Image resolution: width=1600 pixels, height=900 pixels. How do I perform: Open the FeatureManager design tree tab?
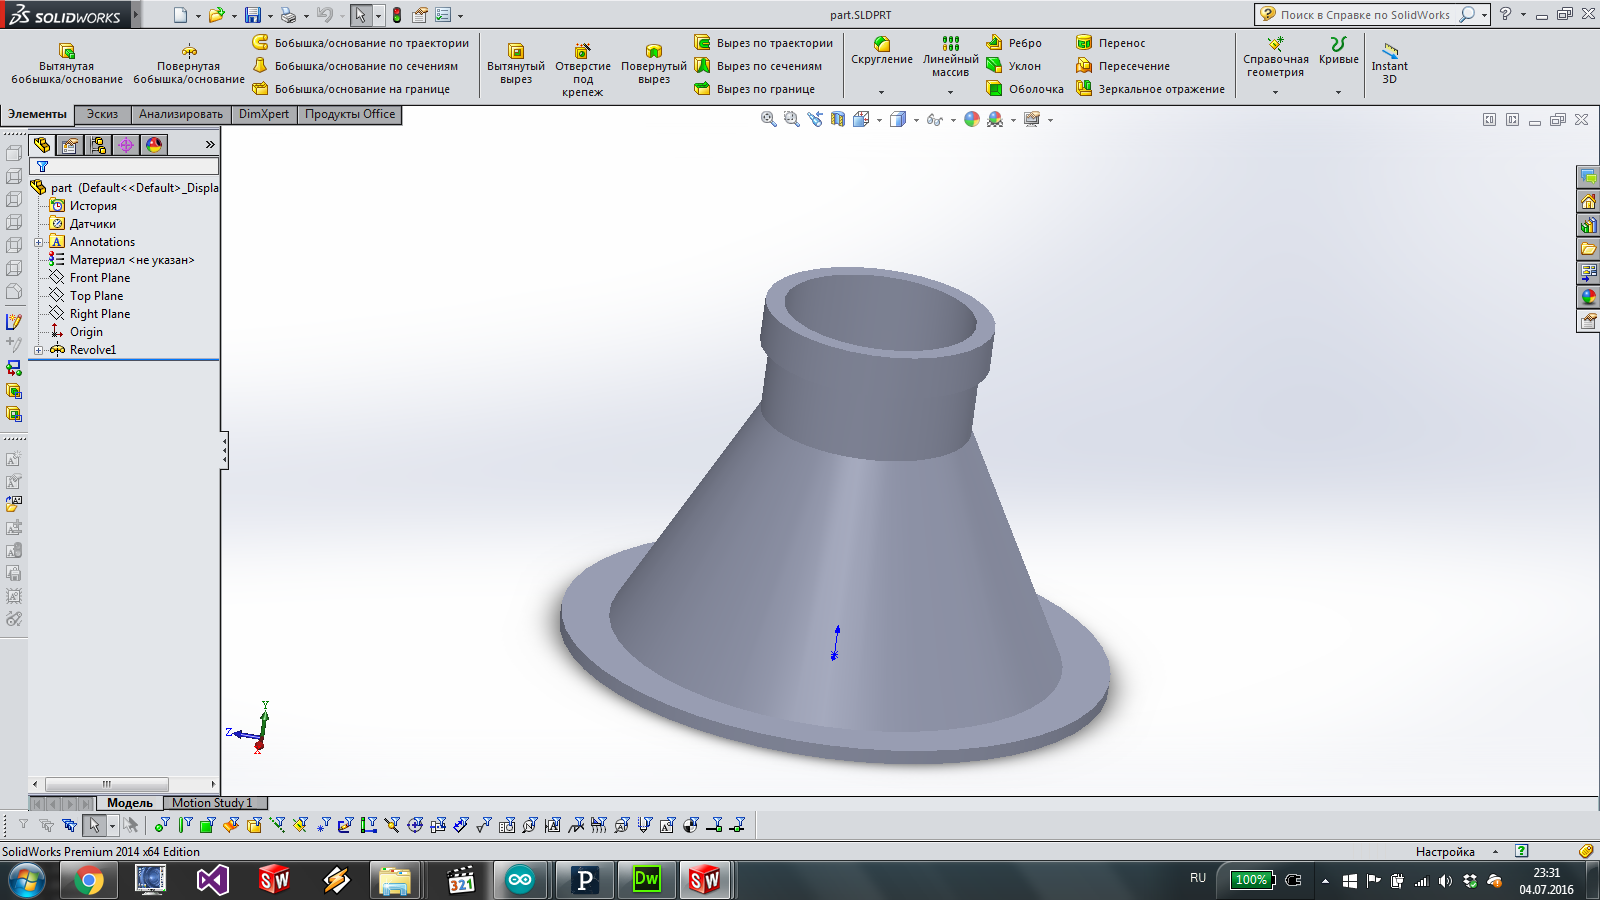(42, 145)
